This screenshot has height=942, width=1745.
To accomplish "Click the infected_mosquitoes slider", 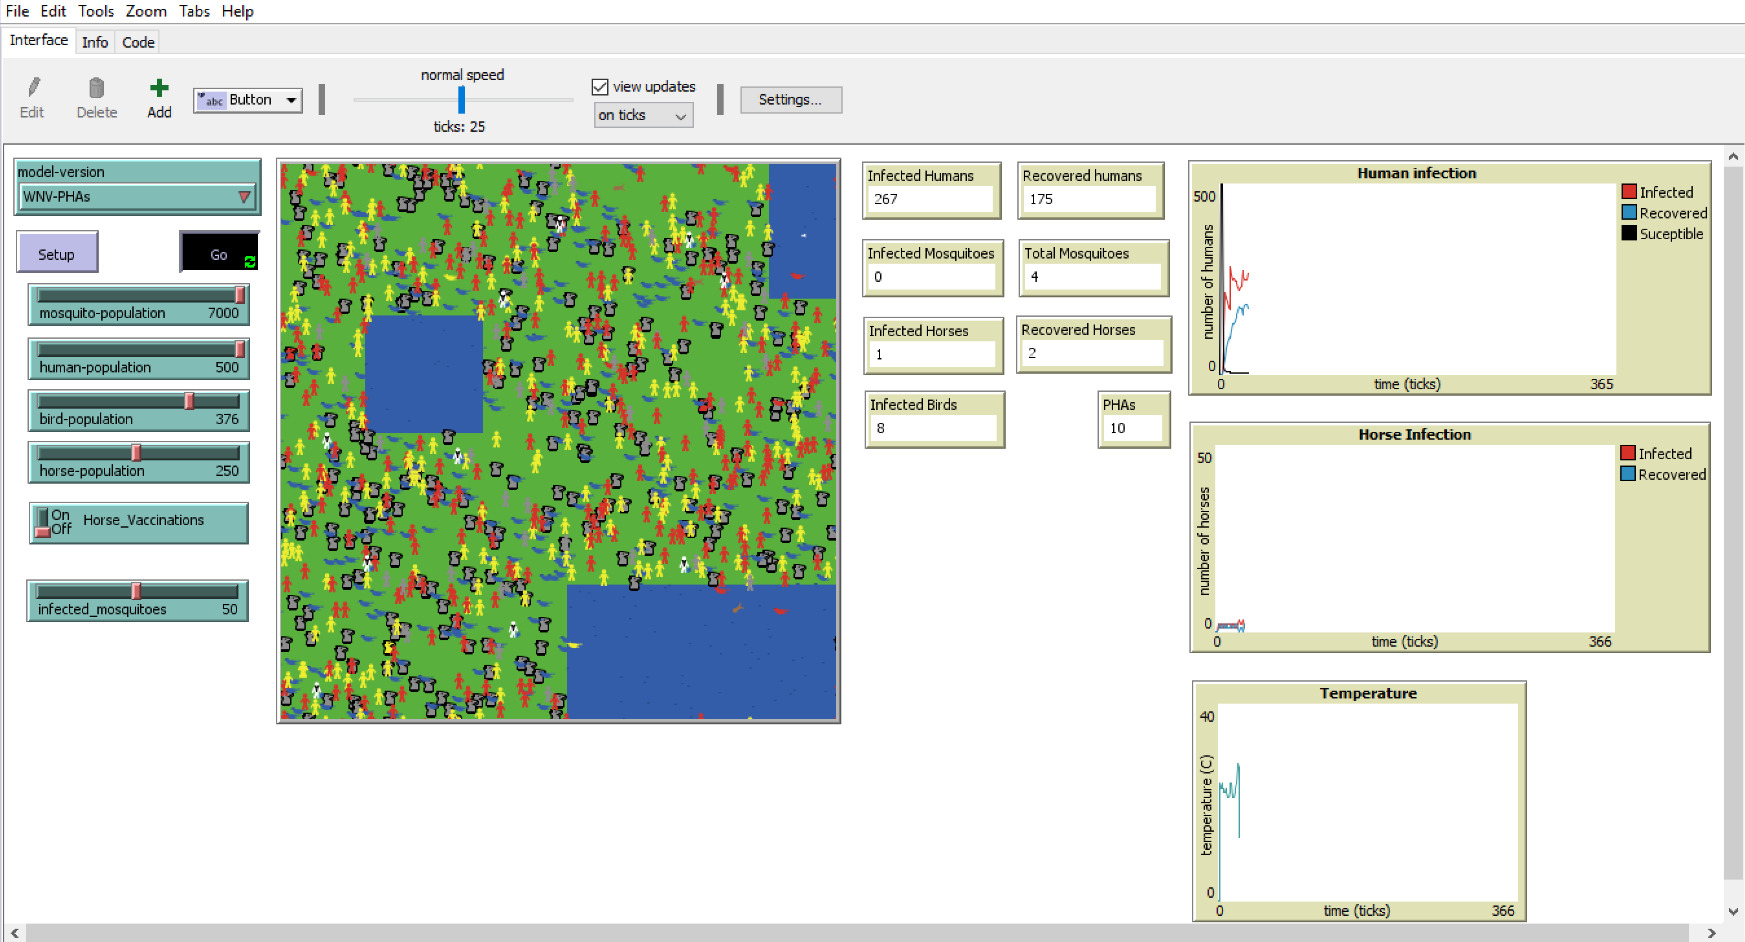I will tap(137, 600).
